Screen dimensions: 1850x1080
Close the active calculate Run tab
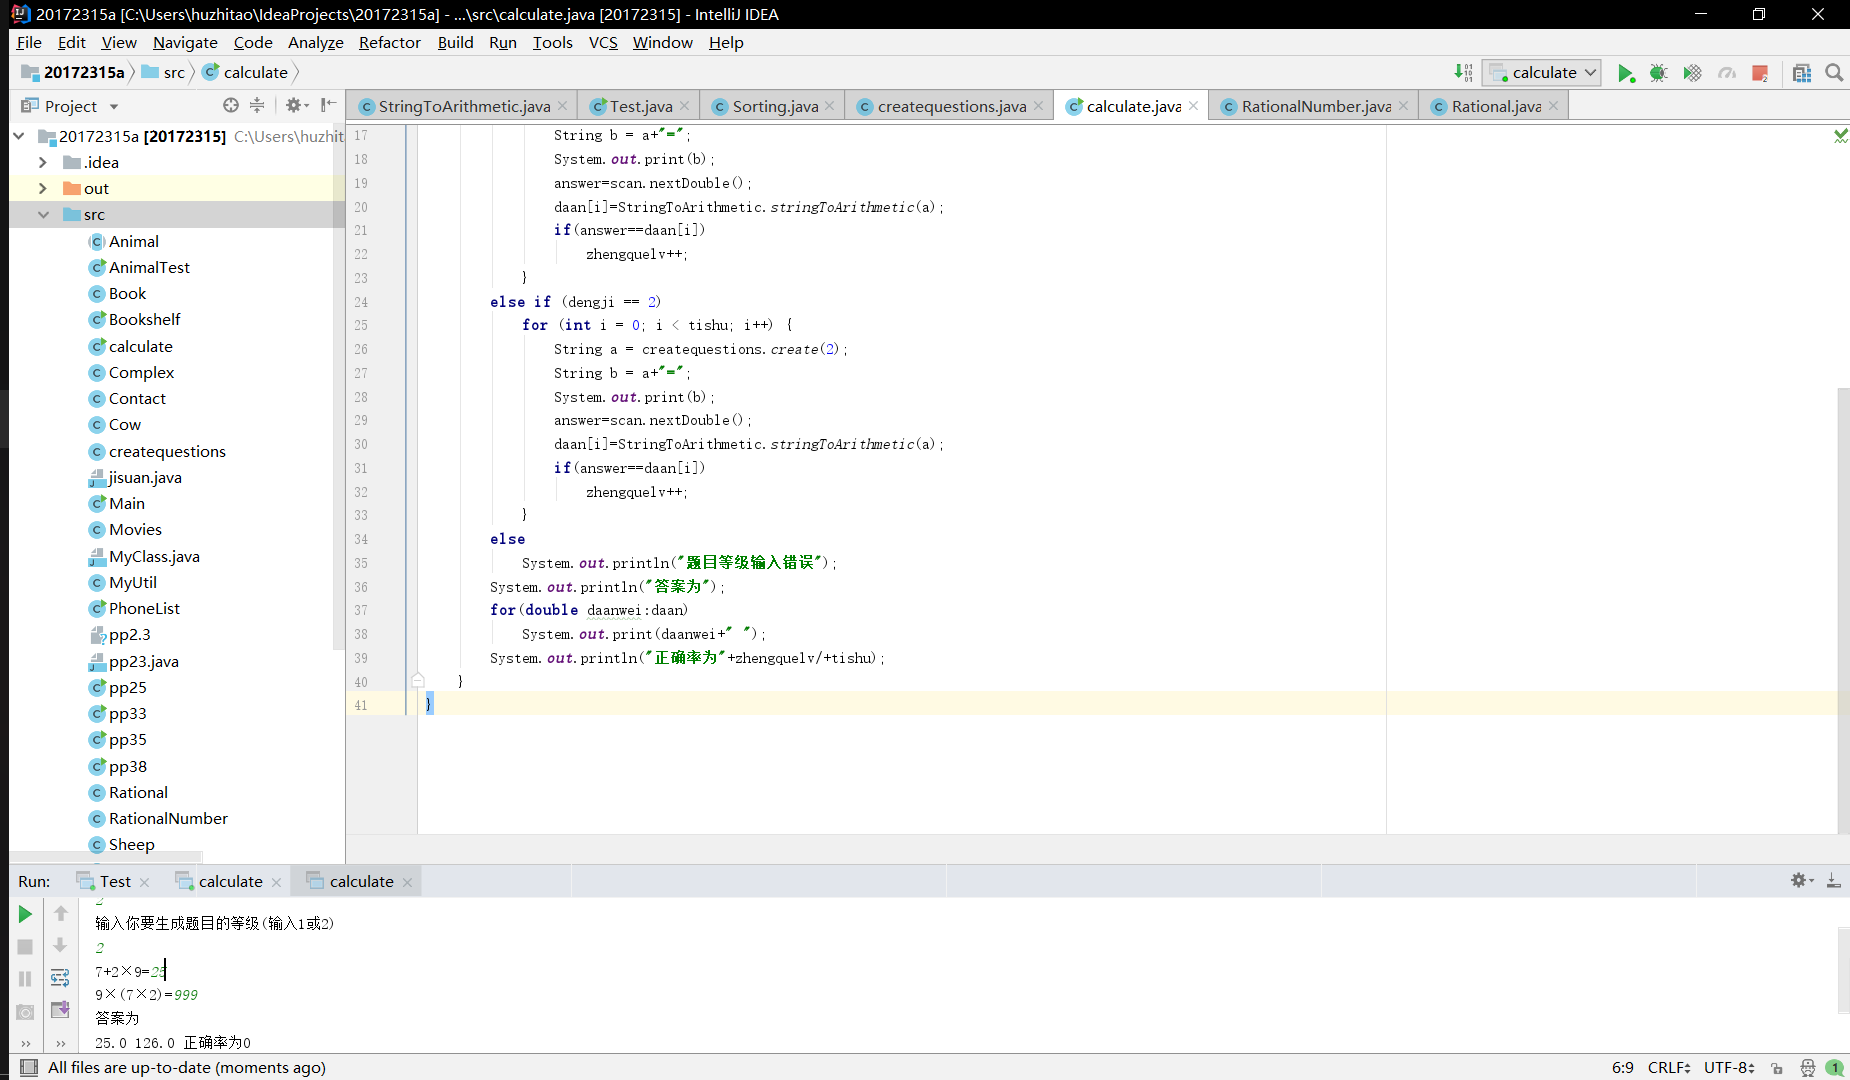[408, 882]
